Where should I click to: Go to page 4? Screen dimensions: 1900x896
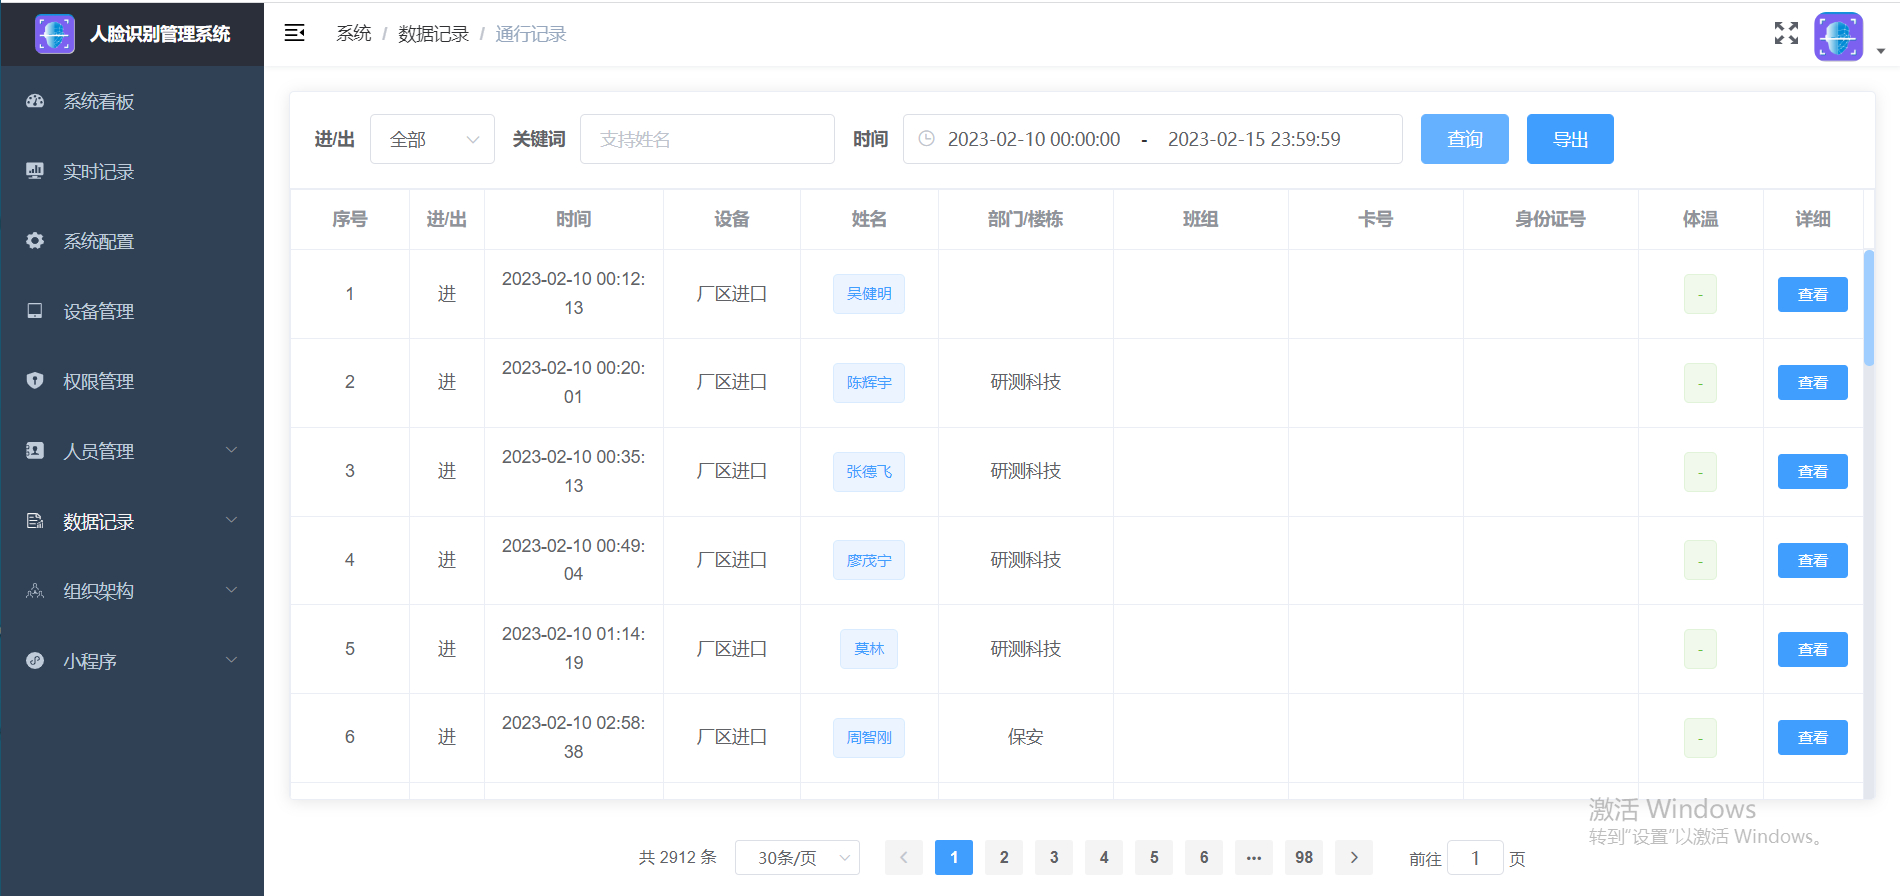[1104, 857]
